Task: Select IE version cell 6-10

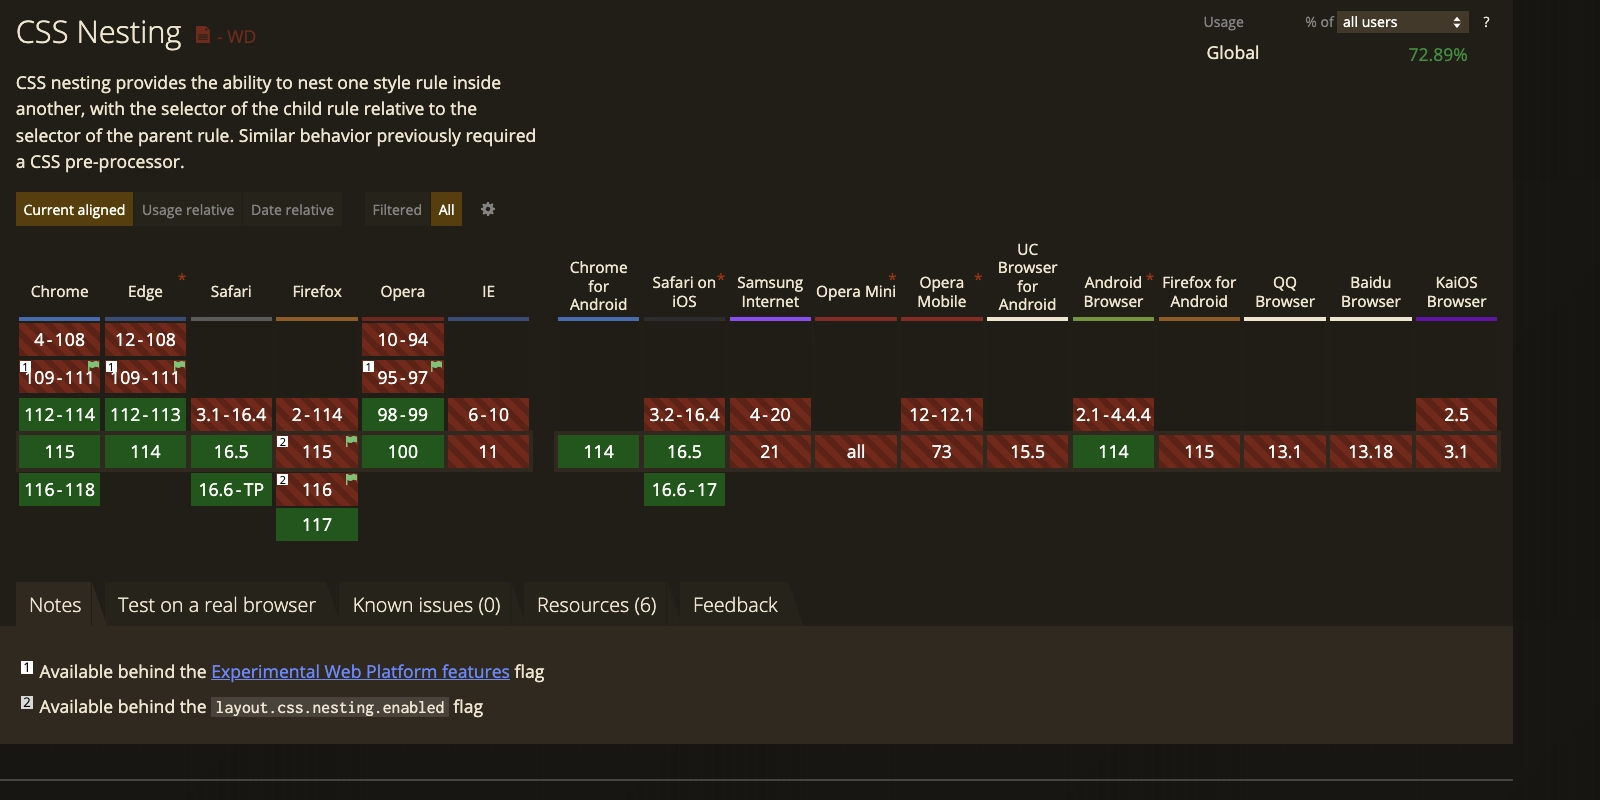Action: point(488,415)
